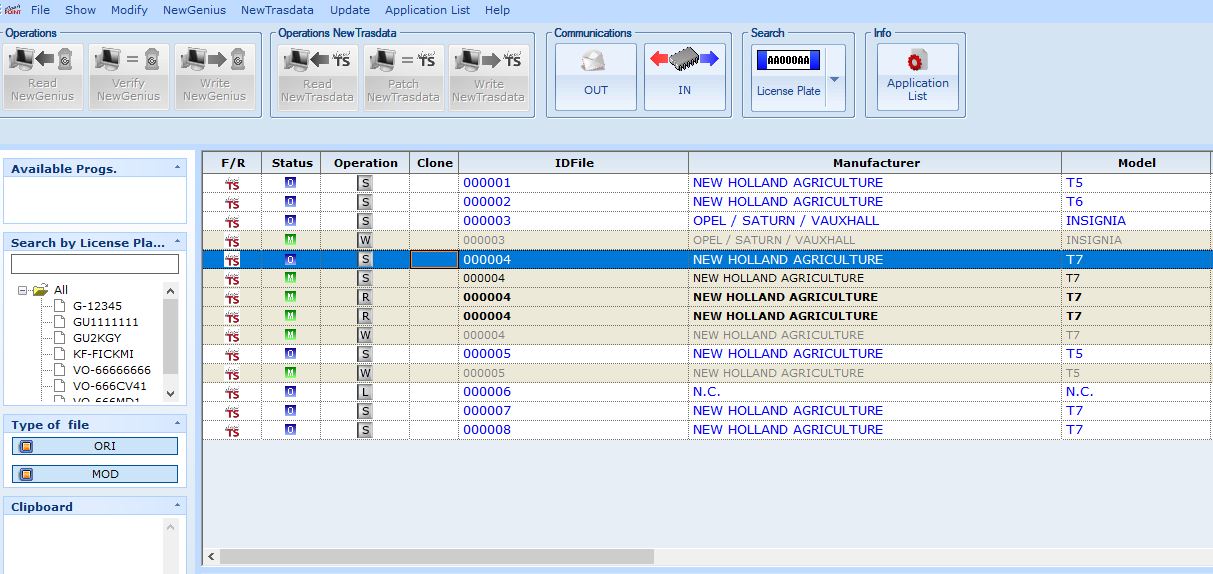Sort by the Model column header
The image size is (1213, 574).
click(1136, 163)
